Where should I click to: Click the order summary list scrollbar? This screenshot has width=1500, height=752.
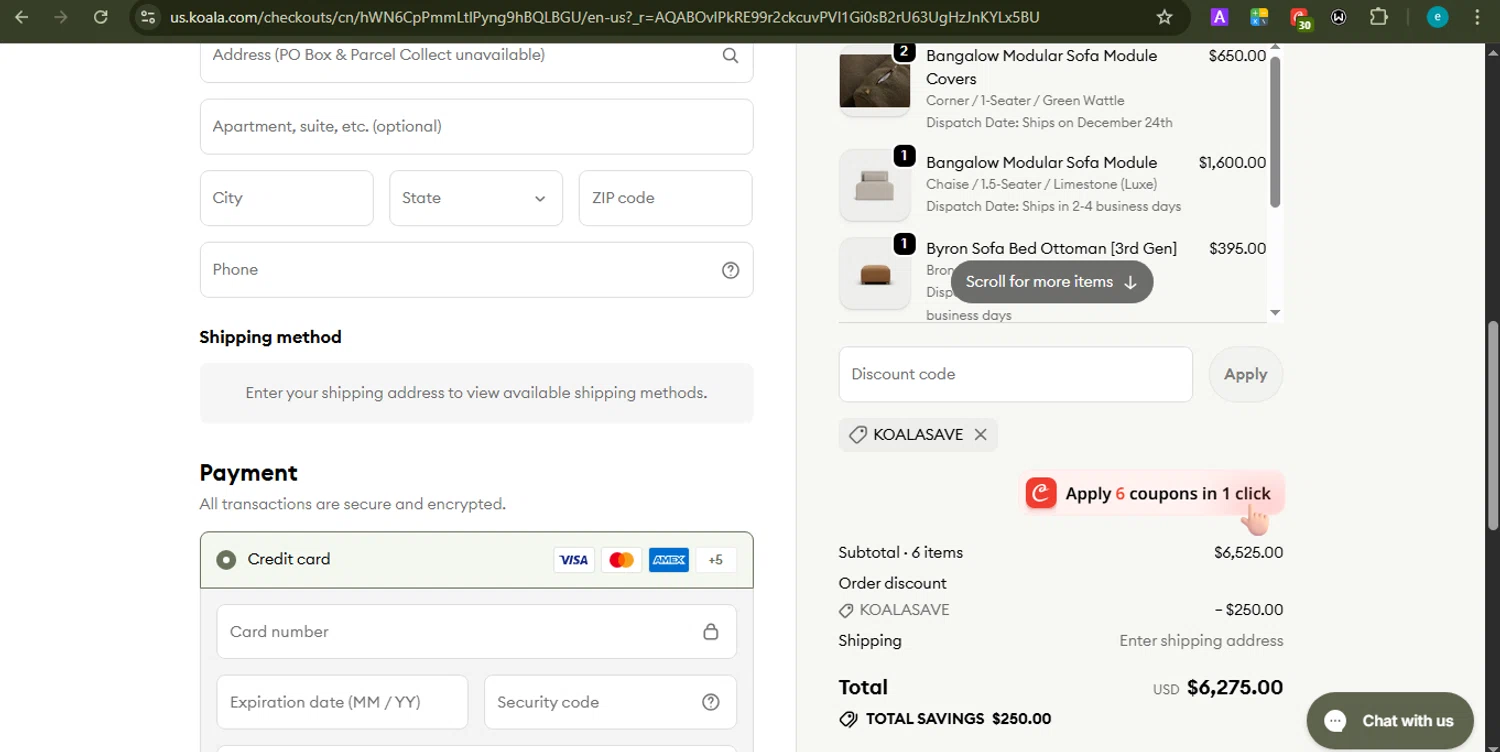pyautogui.click(x=1275, y=130)
